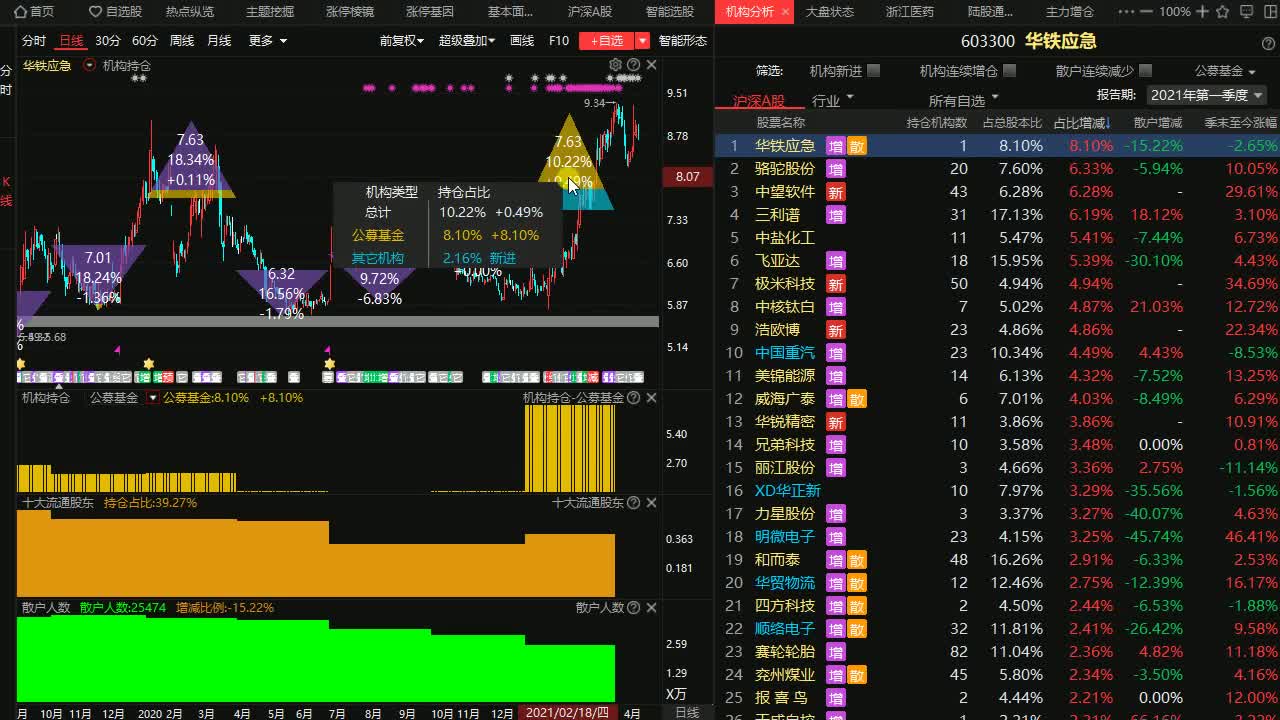The image size is (1280, 720).
Task: Close the 机构分析 tab with its X
Action: pos(785,12)
